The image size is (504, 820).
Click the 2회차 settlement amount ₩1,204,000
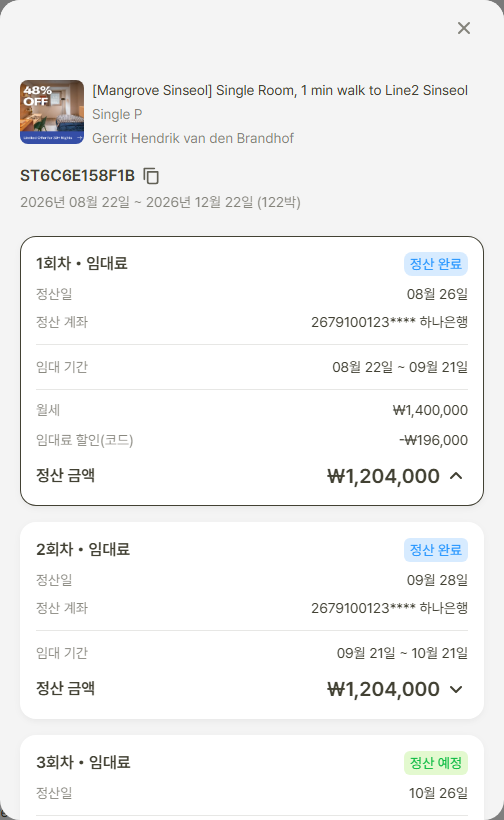point(383,689)
